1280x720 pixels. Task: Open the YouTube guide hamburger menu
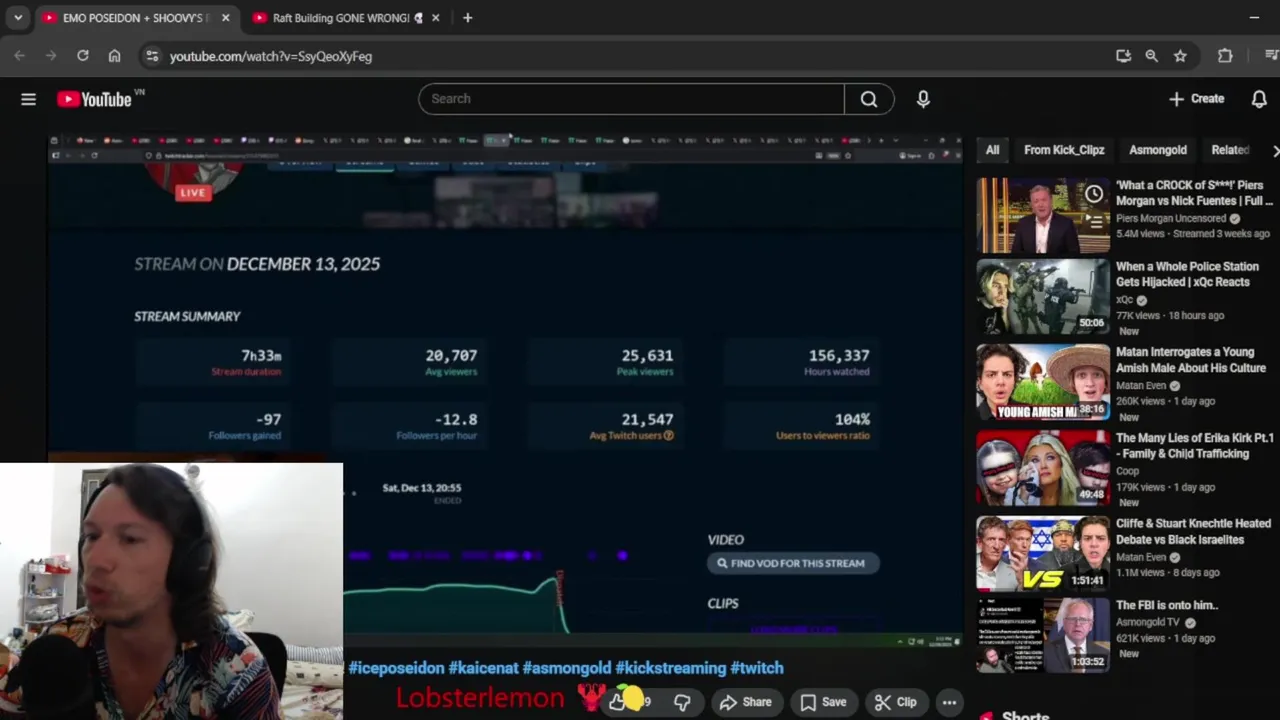pyautogui.click(x=28, y=99)
